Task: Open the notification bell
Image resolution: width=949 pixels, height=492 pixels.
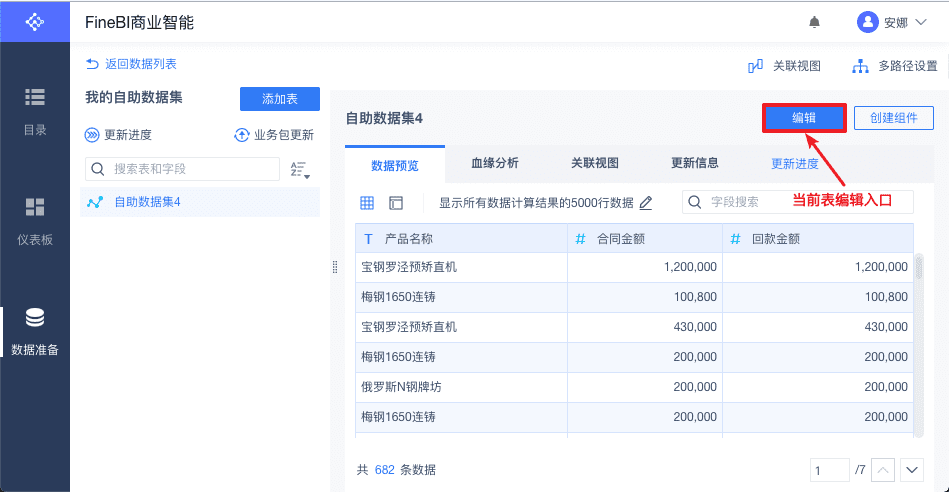Action: [815, 23]
